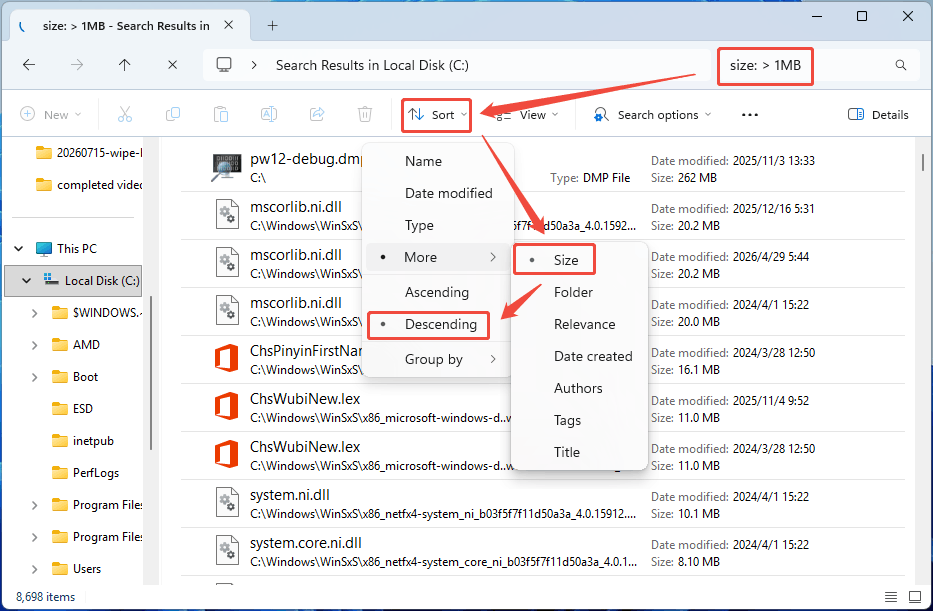Click the address bar path Search Results in Local Disk
The height and width of the screenshot is (611, 933).
(x=372, y=65)
